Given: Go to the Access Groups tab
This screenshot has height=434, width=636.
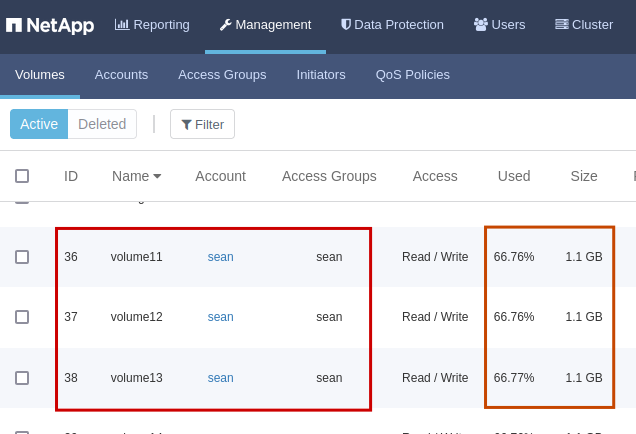Looking at the screenshot, I should 222,75.
